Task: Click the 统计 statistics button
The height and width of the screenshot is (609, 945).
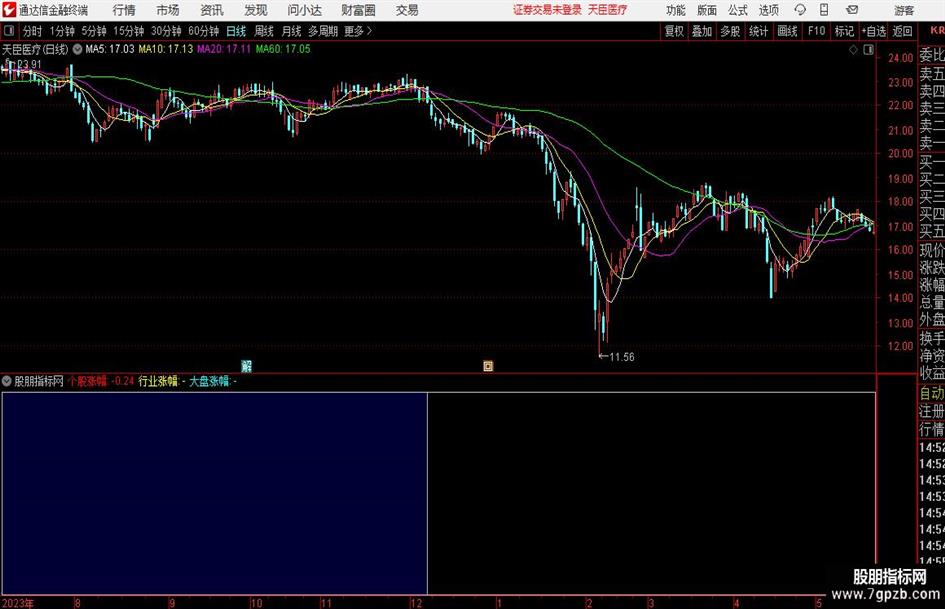Action: [x=758, y=31]
